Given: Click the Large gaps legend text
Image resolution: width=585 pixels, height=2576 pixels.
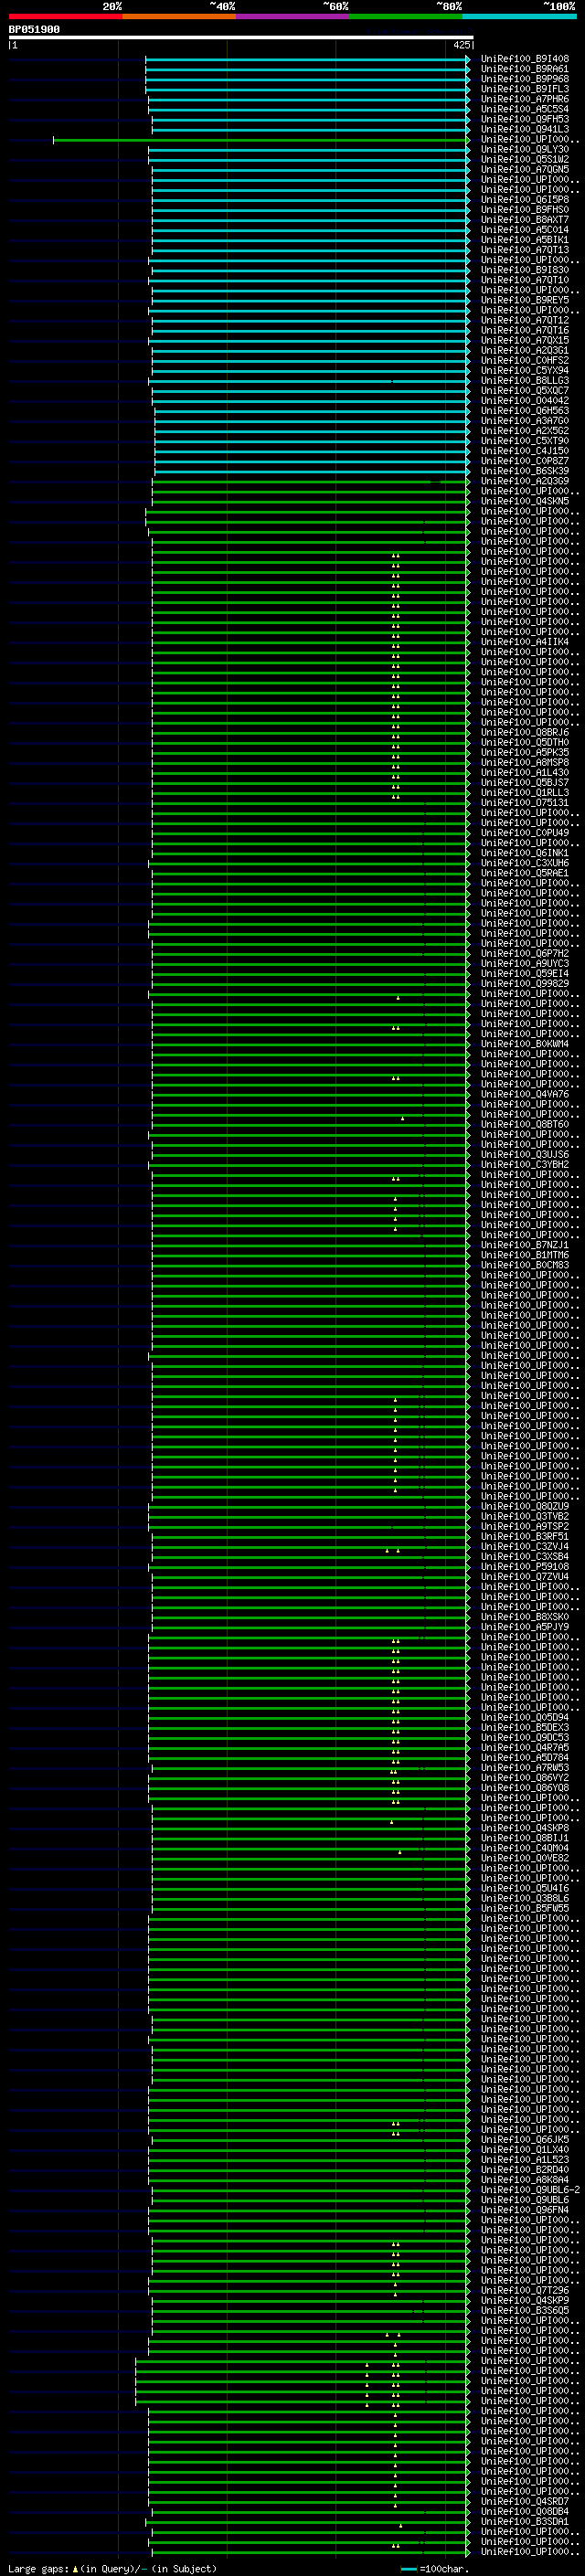Looking at the screenshot, I should coord(111,2568).
